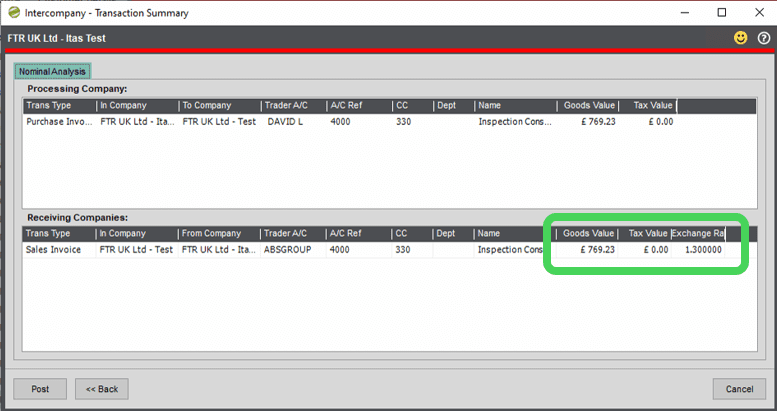Click Receiving Companies £ 0.00 tax value
Screen dimensions: 777x411
click(656, 249)
